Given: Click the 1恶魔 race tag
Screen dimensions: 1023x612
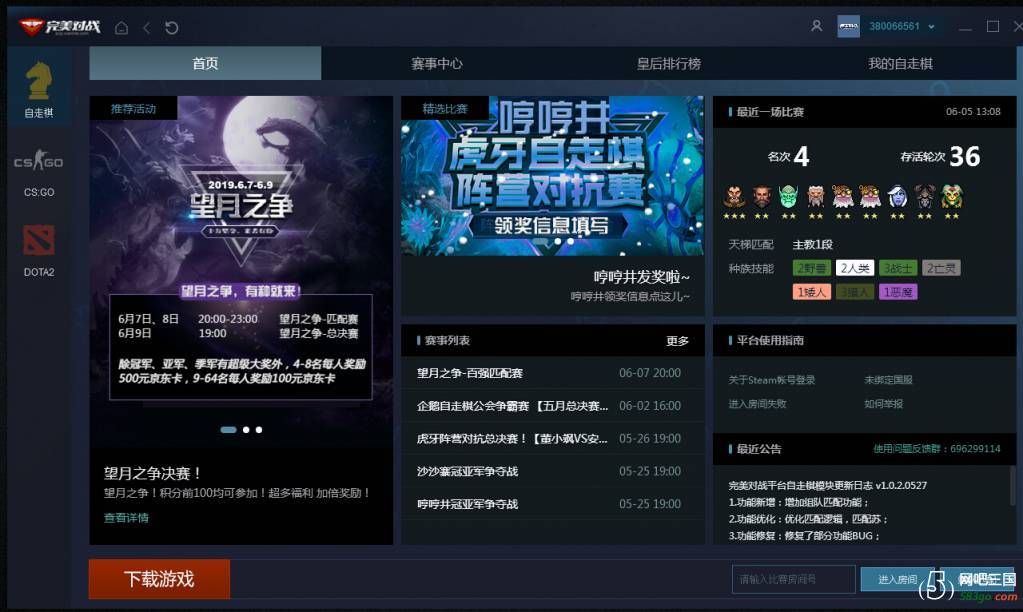Looking at the screenshot, I should tap(898, 292).
